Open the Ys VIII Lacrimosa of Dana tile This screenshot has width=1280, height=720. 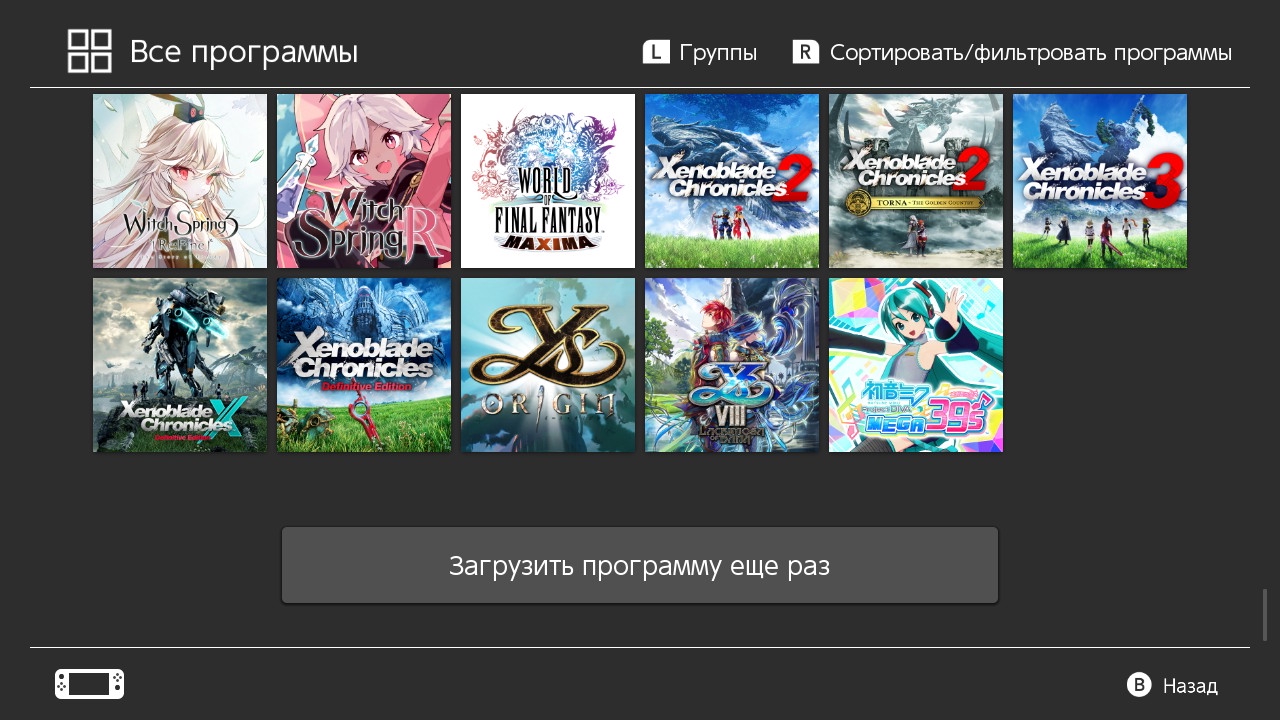coord(732,365)
